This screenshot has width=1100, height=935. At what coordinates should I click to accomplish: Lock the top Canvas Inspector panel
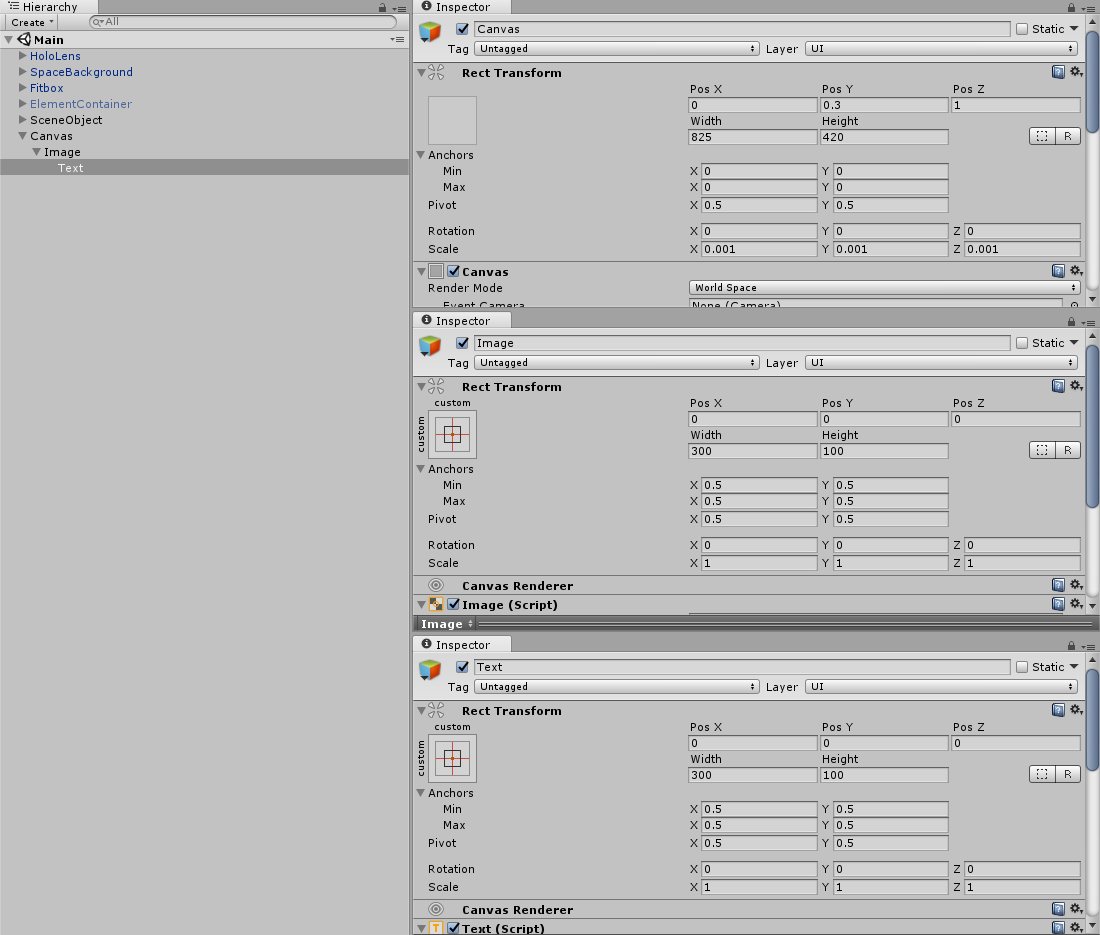pyautogui.click(x=1071, y=8)
